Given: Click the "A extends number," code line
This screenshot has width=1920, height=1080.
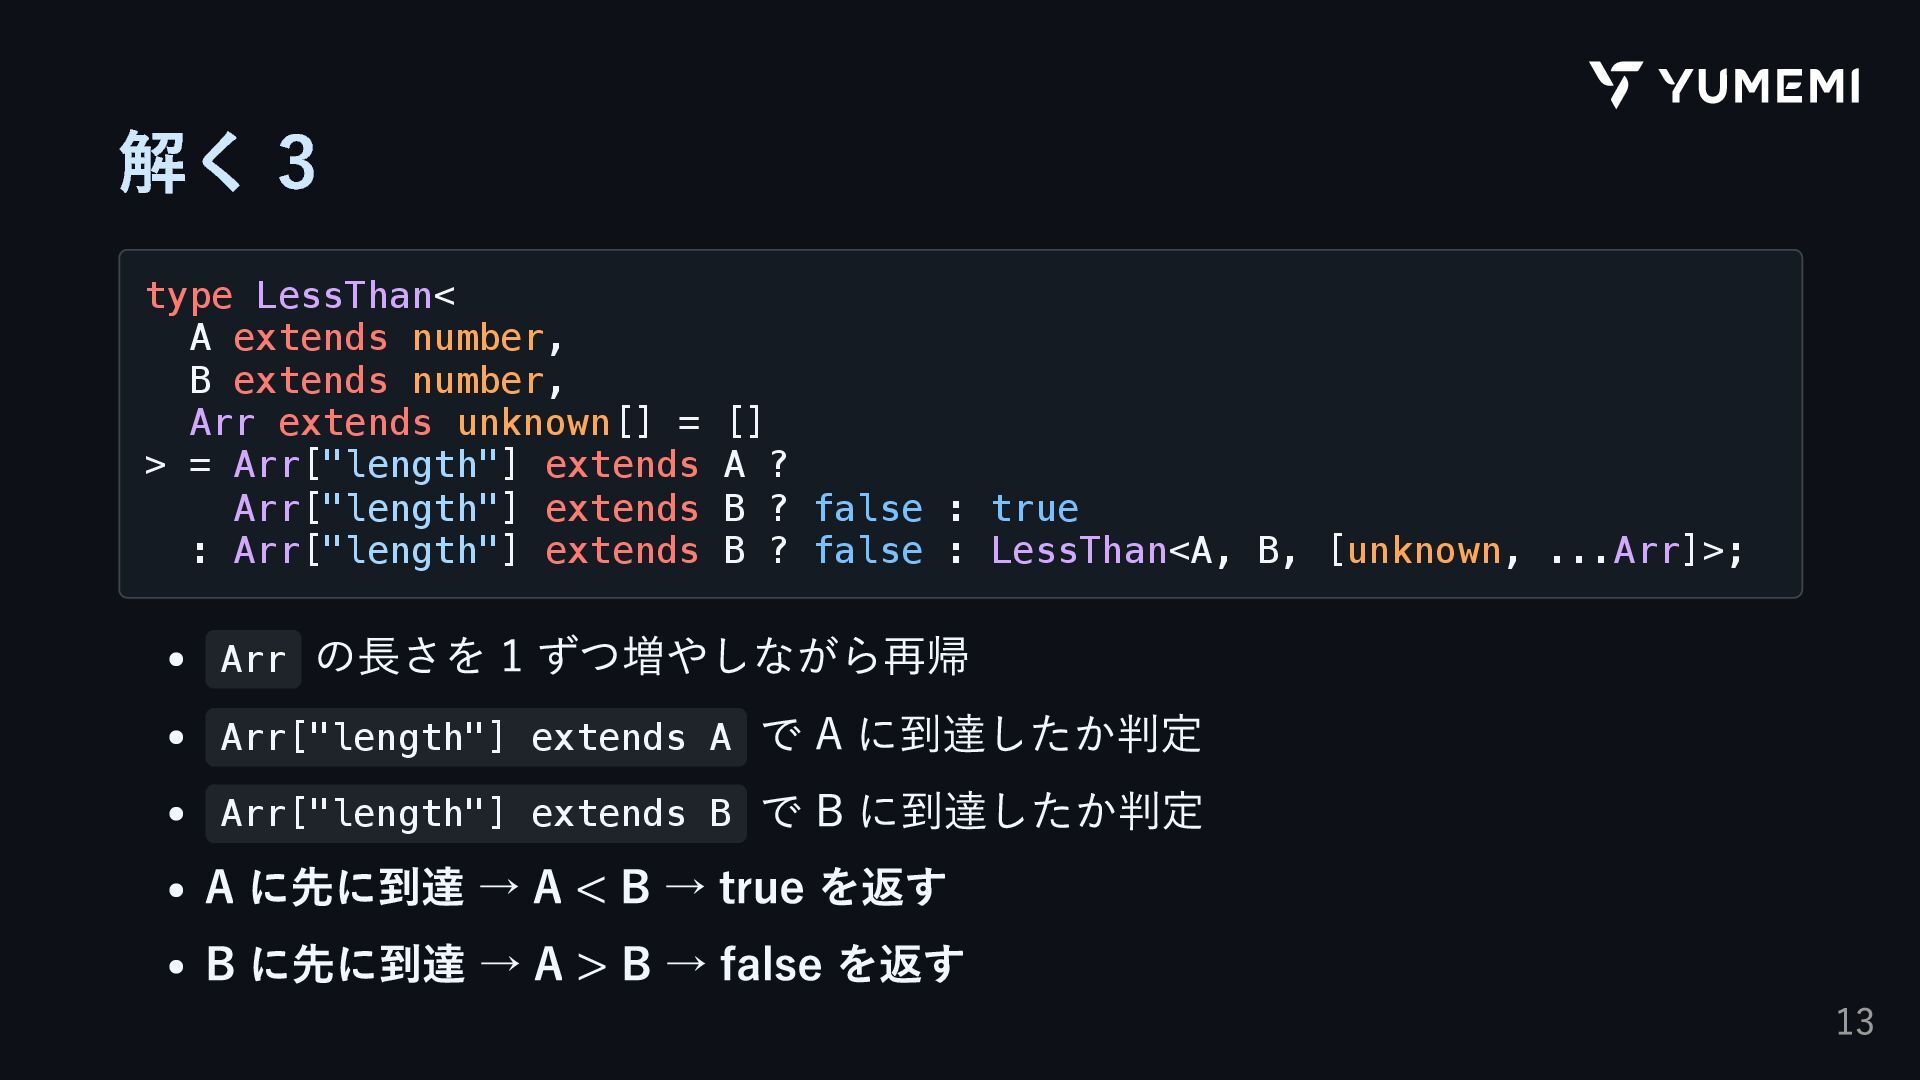Looking at the screenshot, I should pyautogui.click(x=377, y=338).
